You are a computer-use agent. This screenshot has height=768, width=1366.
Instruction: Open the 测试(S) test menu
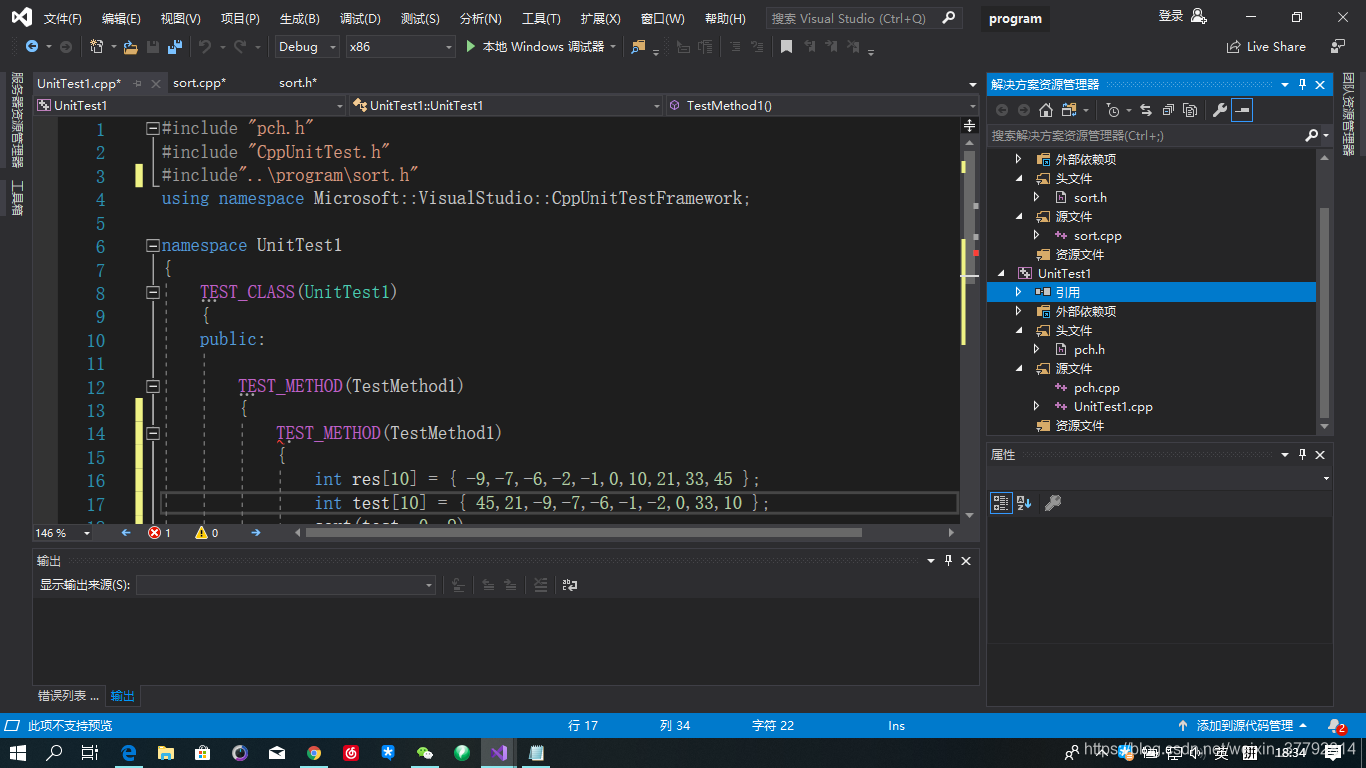(x=420, y=18)
